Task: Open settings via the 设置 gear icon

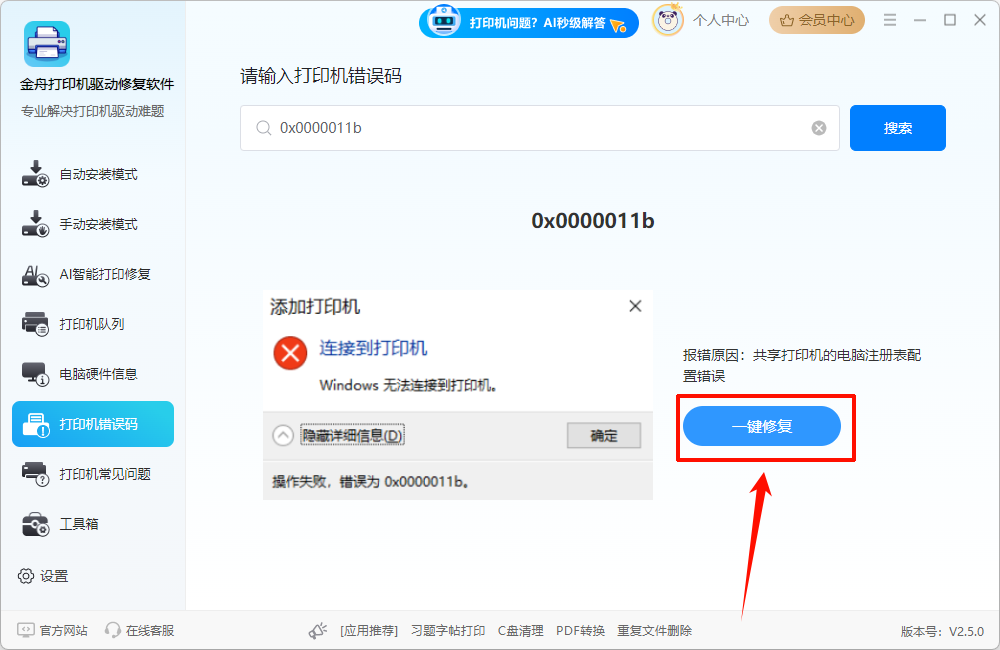Action: click(x=28, y=575)
